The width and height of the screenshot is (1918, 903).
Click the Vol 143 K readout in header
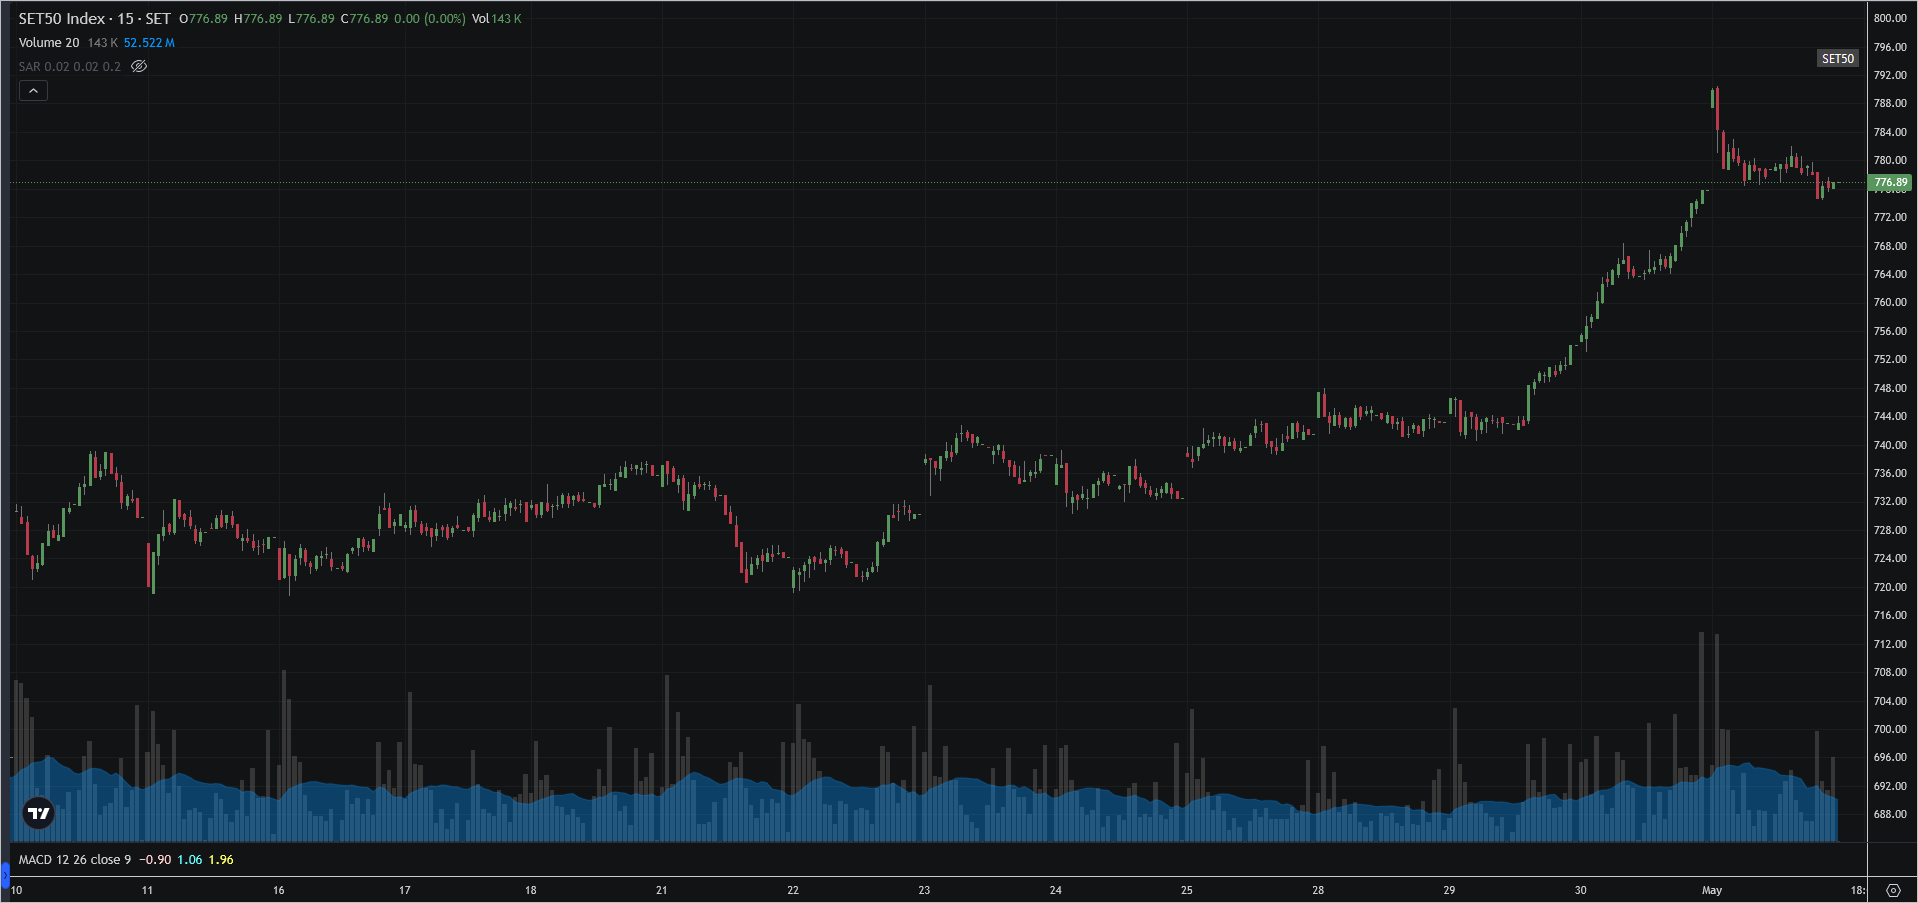coord(497,19)
